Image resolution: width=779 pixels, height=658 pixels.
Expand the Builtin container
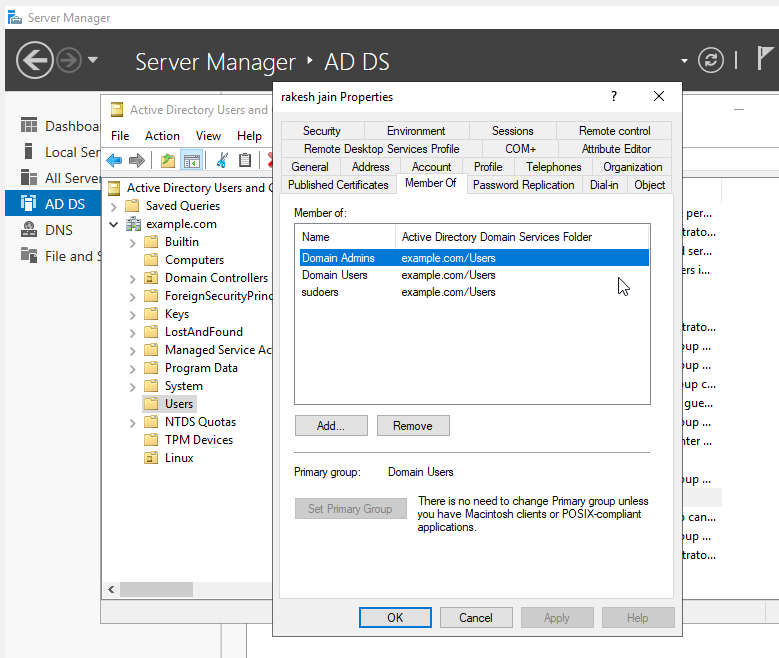tap(133, 243)
